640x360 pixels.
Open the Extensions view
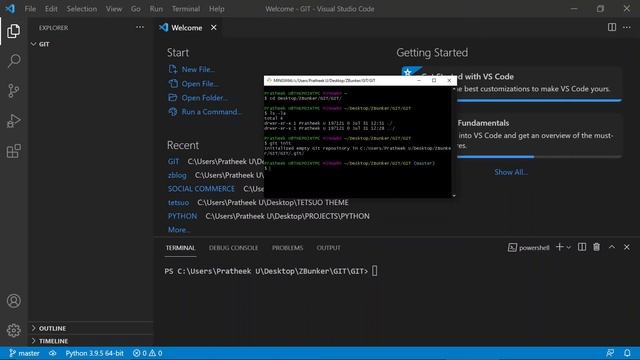click(x=13, y=151)
